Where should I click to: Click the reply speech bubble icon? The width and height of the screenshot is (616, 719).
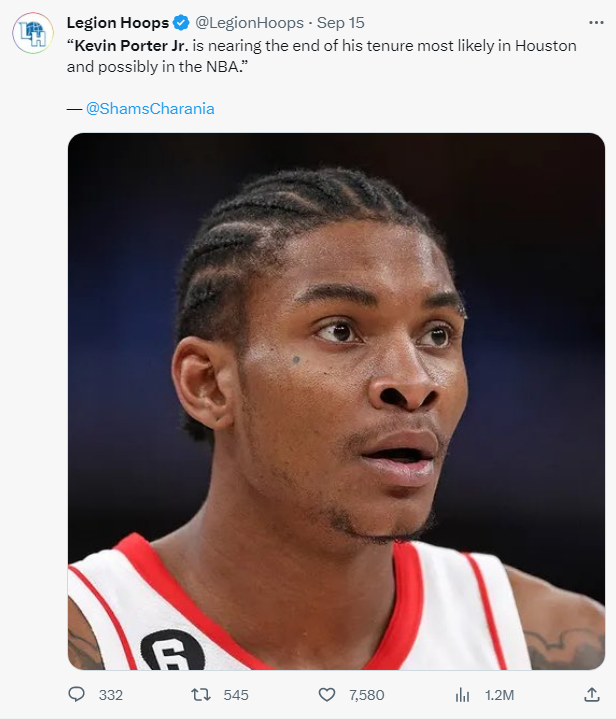(77, 695)
